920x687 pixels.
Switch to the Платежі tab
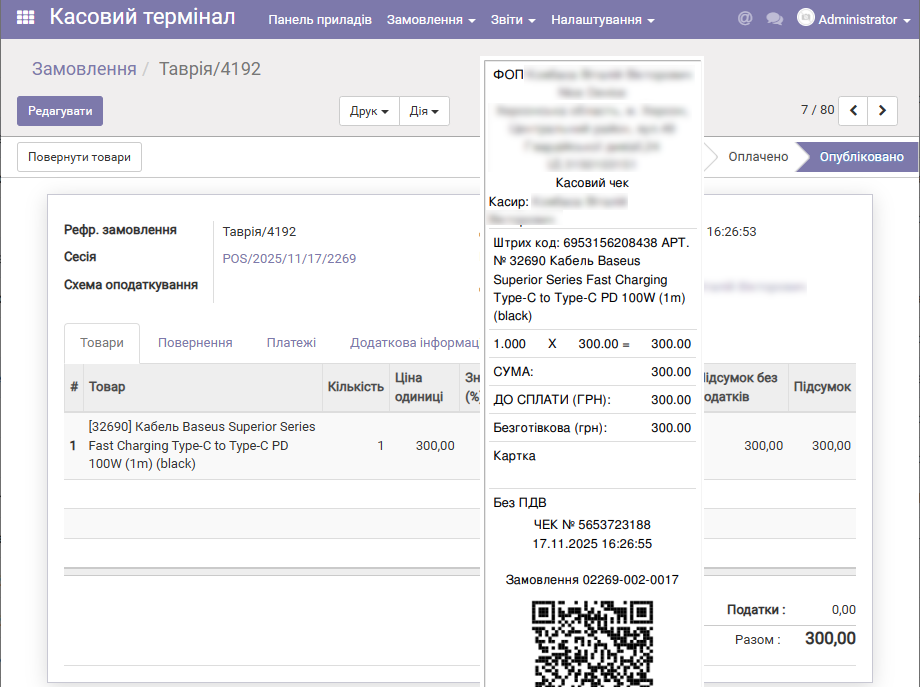point(291,343)
